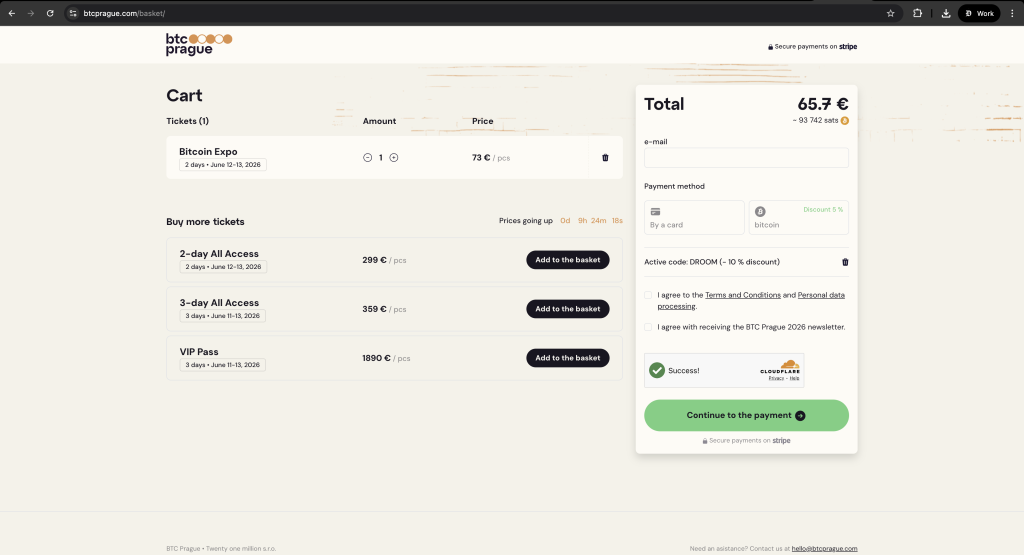The width and height of the screenshot is (1024, 555).
Task: Tick the BTC Prague newsletter checkbox
Action: (648, 327)
